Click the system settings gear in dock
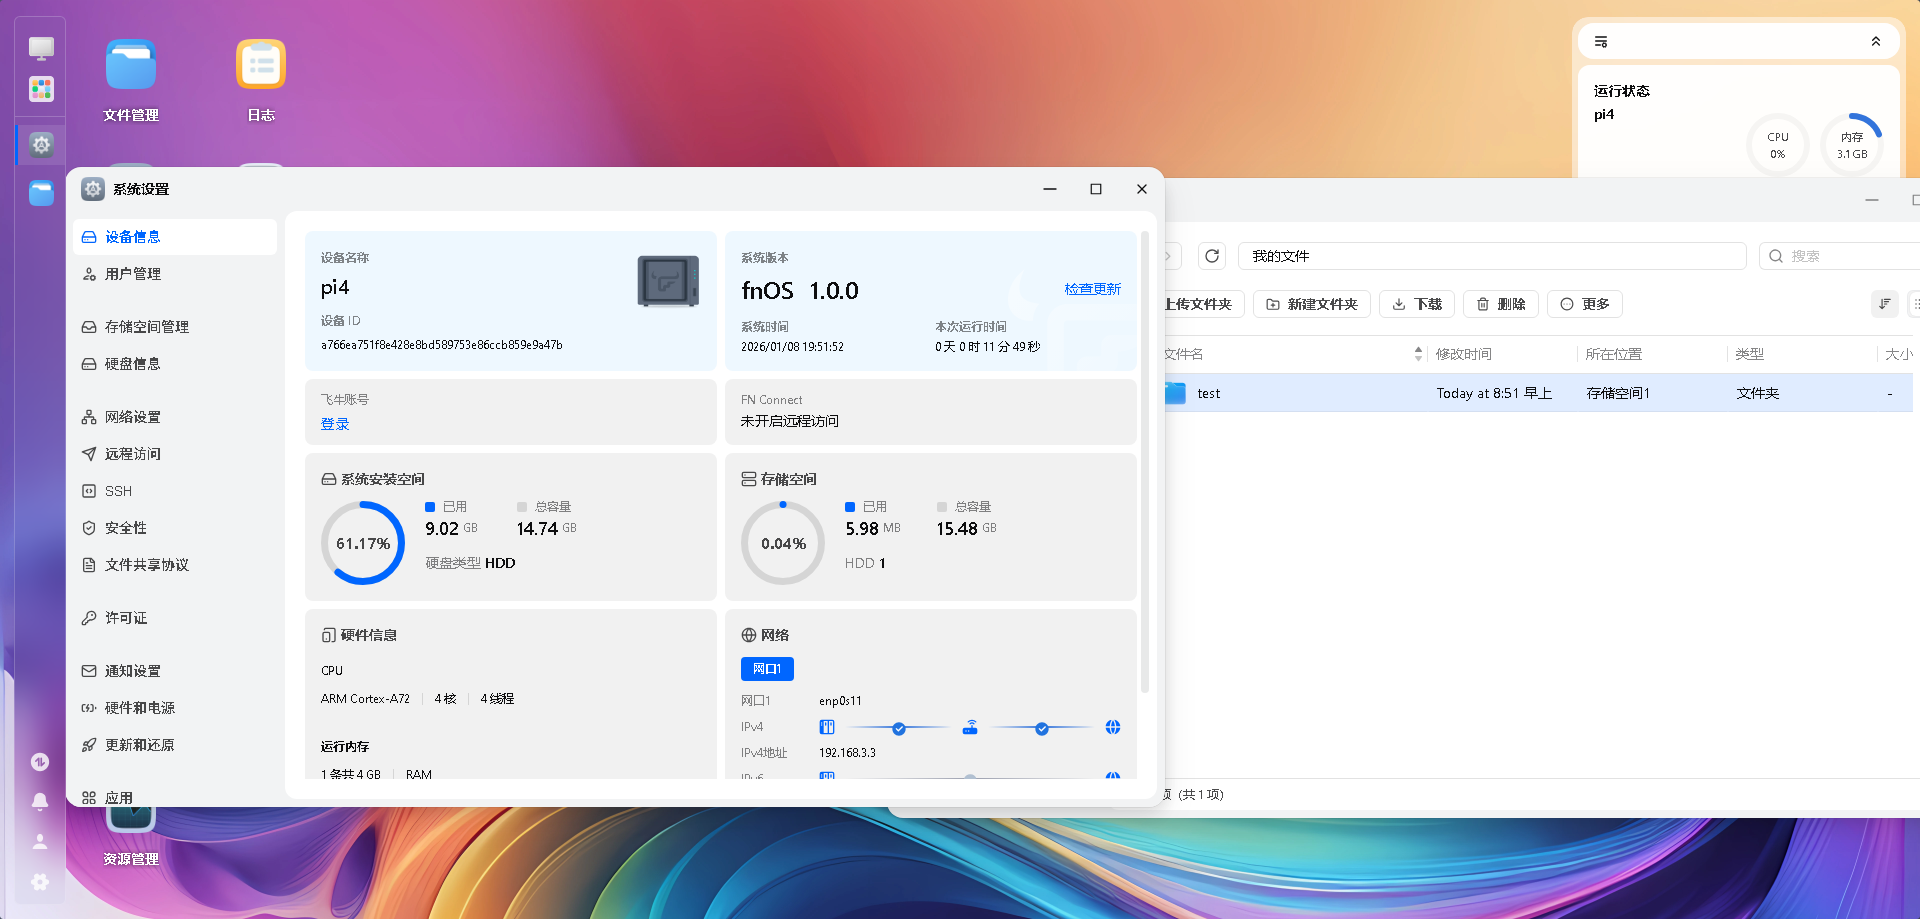The height and width of the screenshot is (919, 1920). click(41, 145)
